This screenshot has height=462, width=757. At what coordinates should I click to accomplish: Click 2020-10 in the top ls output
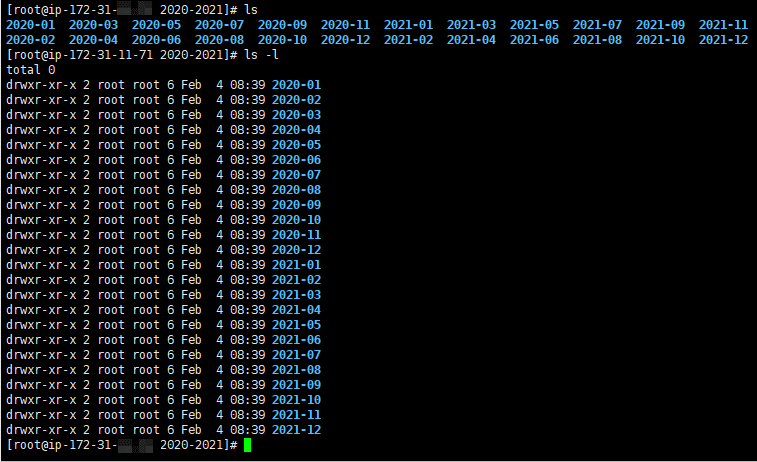point(282,40)
